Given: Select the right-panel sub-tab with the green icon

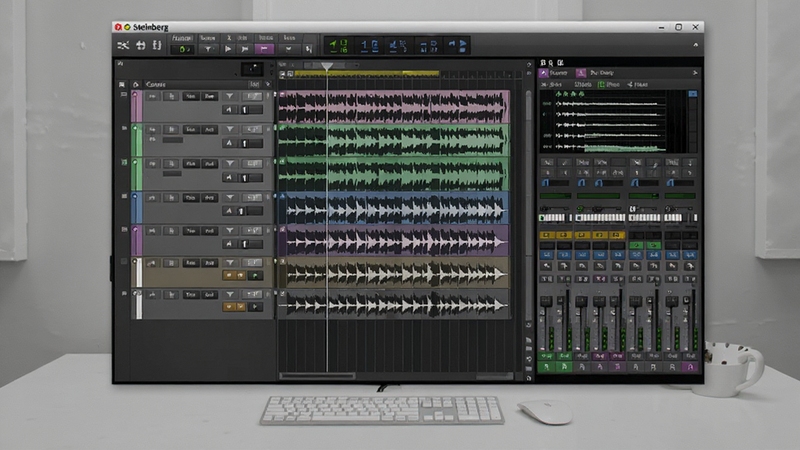Looking at the screenshot, I should tap(609, 84).
